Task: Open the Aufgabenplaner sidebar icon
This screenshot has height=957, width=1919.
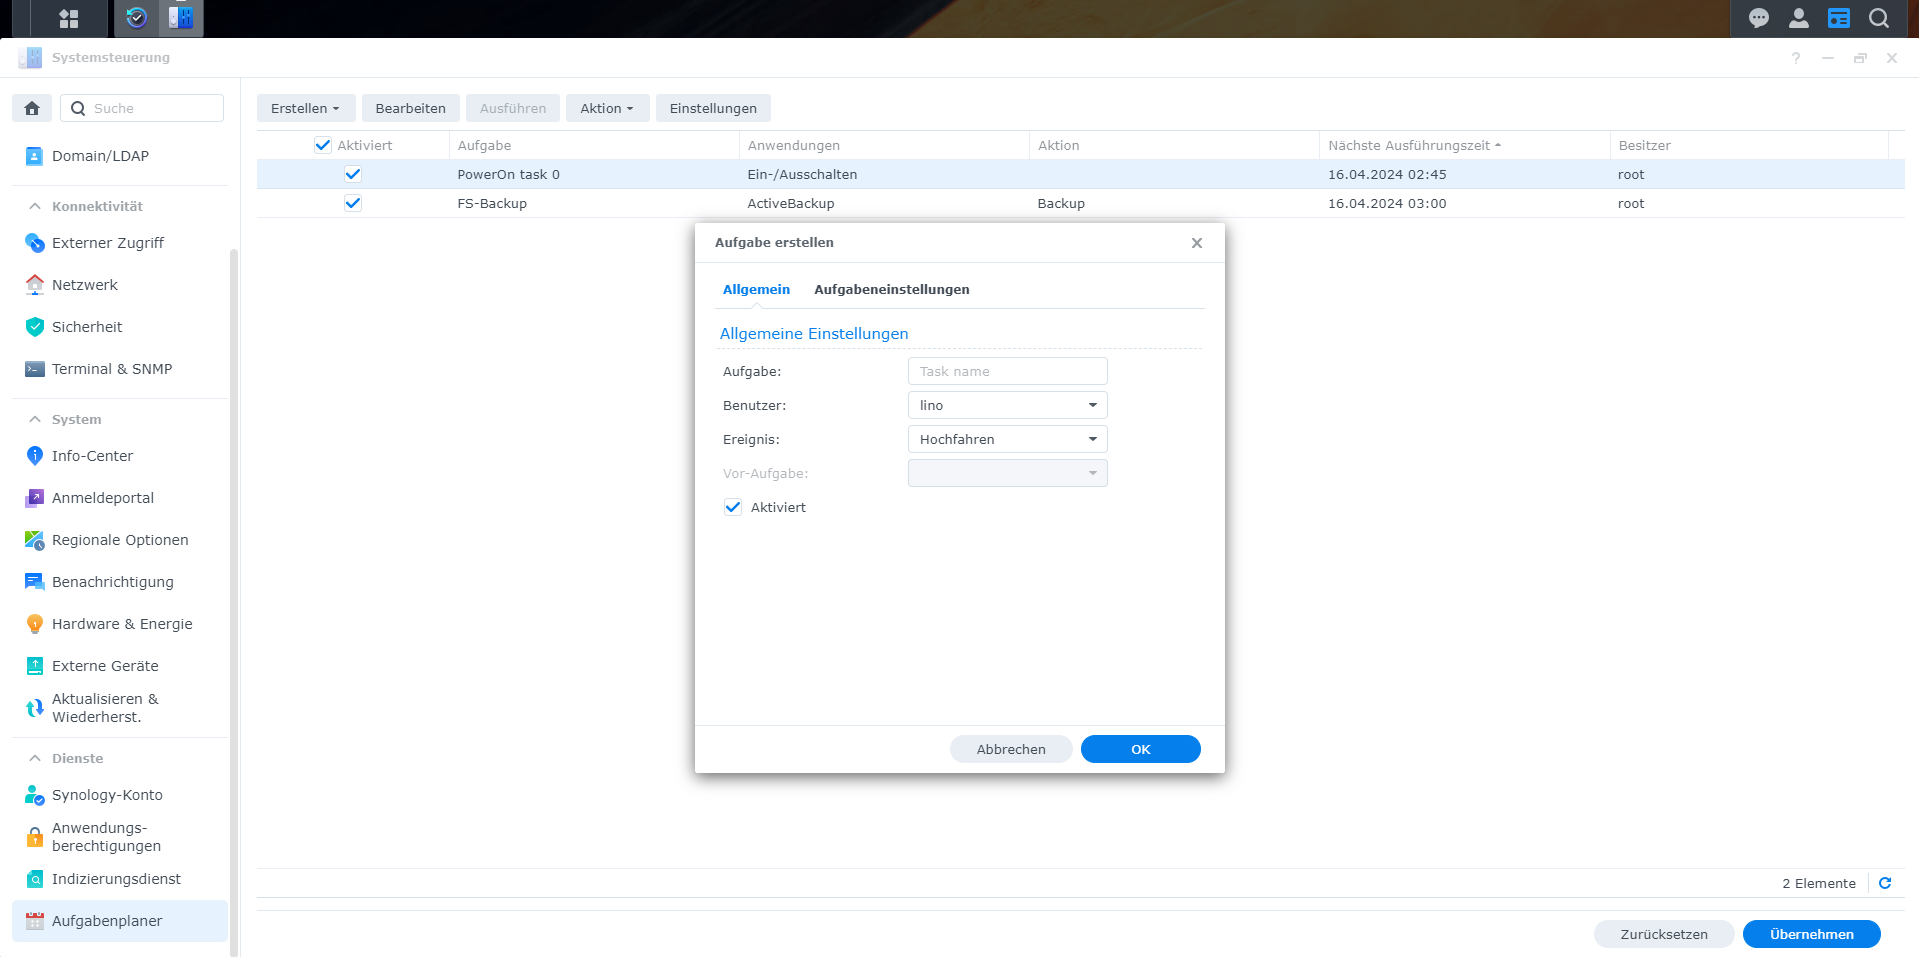Action: 35,921
